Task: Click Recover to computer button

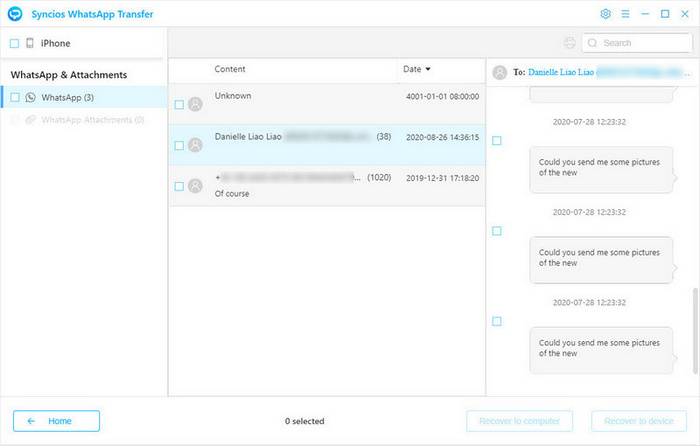Action: 519,421
